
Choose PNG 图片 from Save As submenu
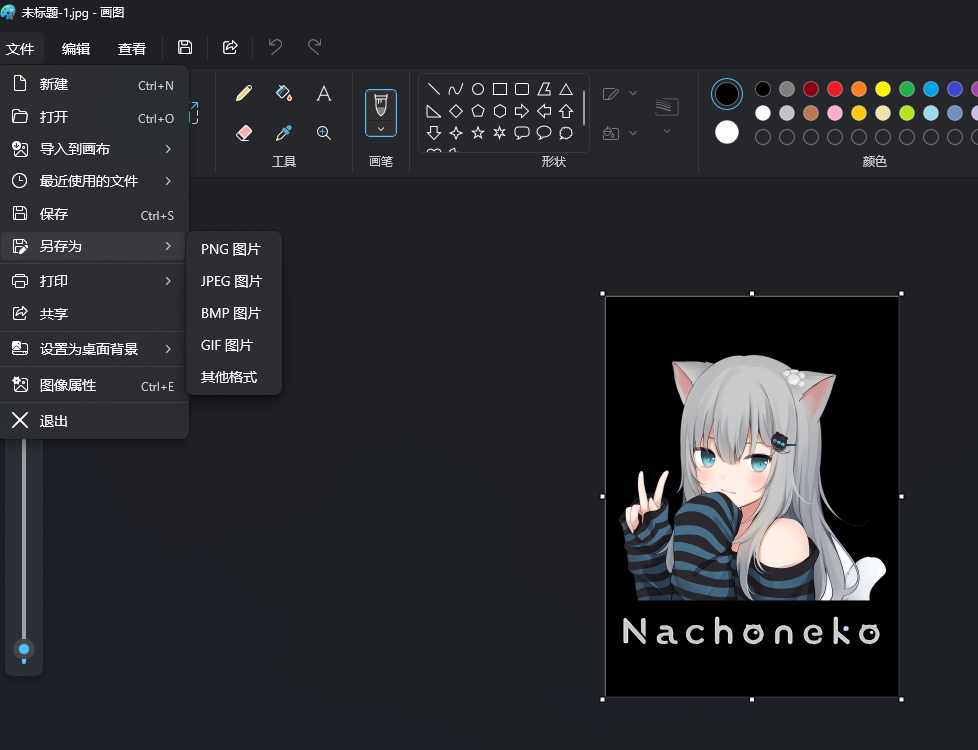click(x=231, y=249)
